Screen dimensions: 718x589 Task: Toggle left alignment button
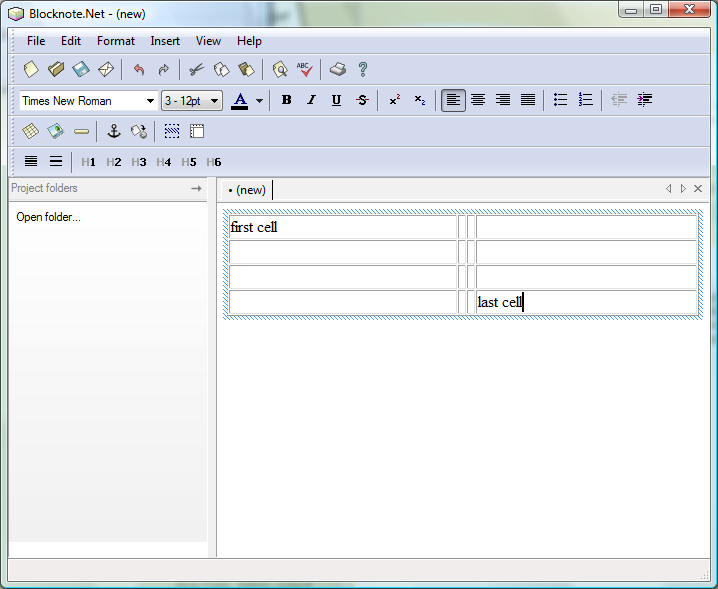tap(453, 100)
